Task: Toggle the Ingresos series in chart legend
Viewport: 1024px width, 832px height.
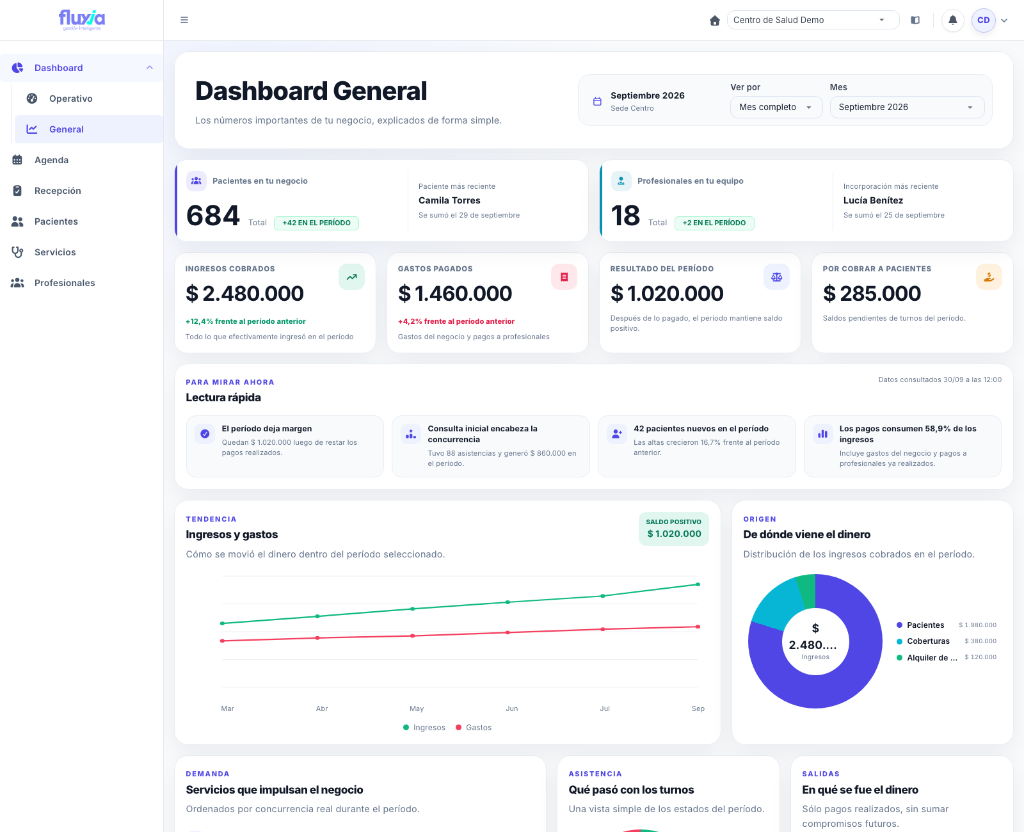Action: 424,728
